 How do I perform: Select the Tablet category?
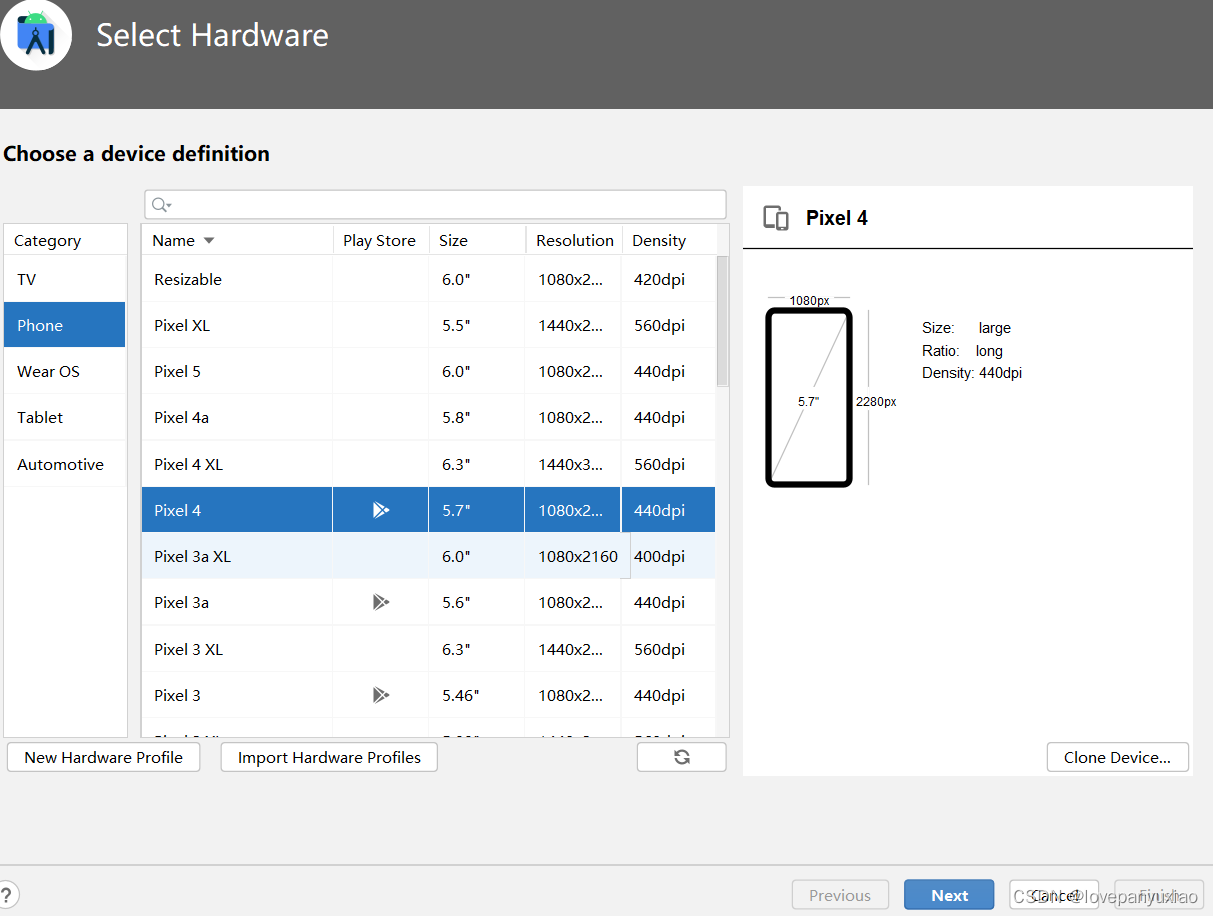(x=65, y=417)
